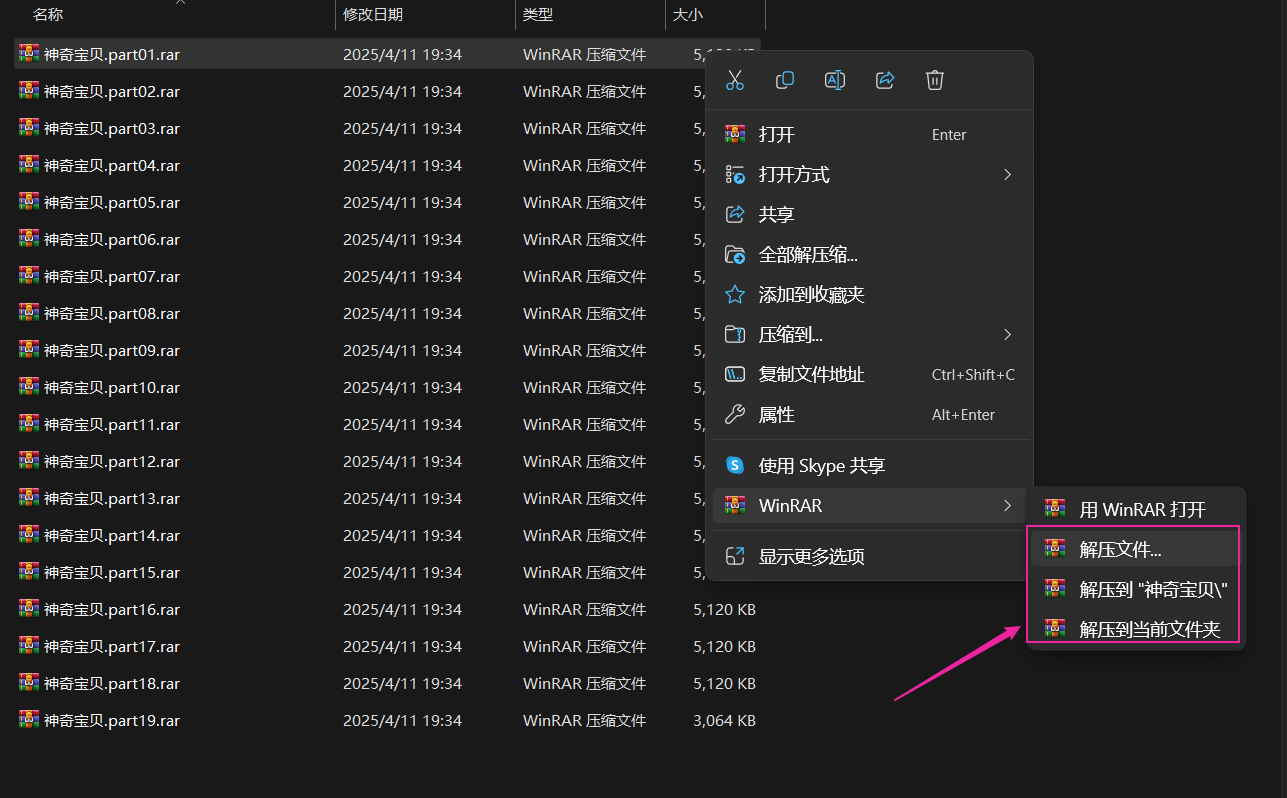Click 显示更多选项 menu entry

811,557
